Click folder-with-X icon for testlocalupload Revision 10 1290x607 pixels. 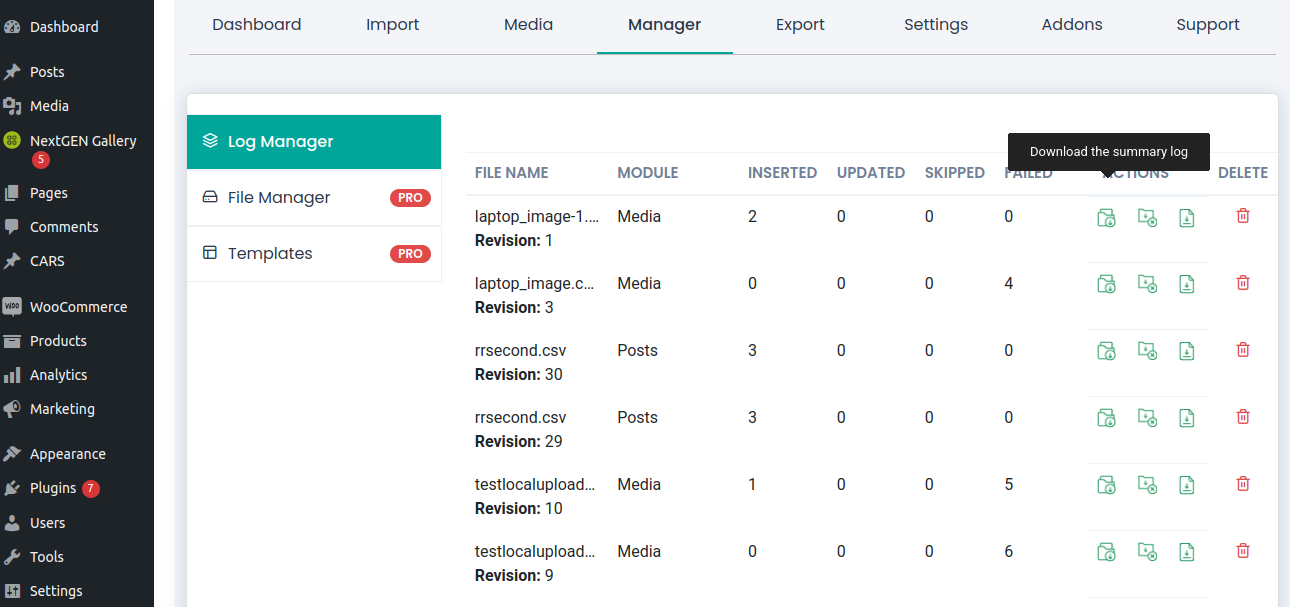pos(1147,485)
